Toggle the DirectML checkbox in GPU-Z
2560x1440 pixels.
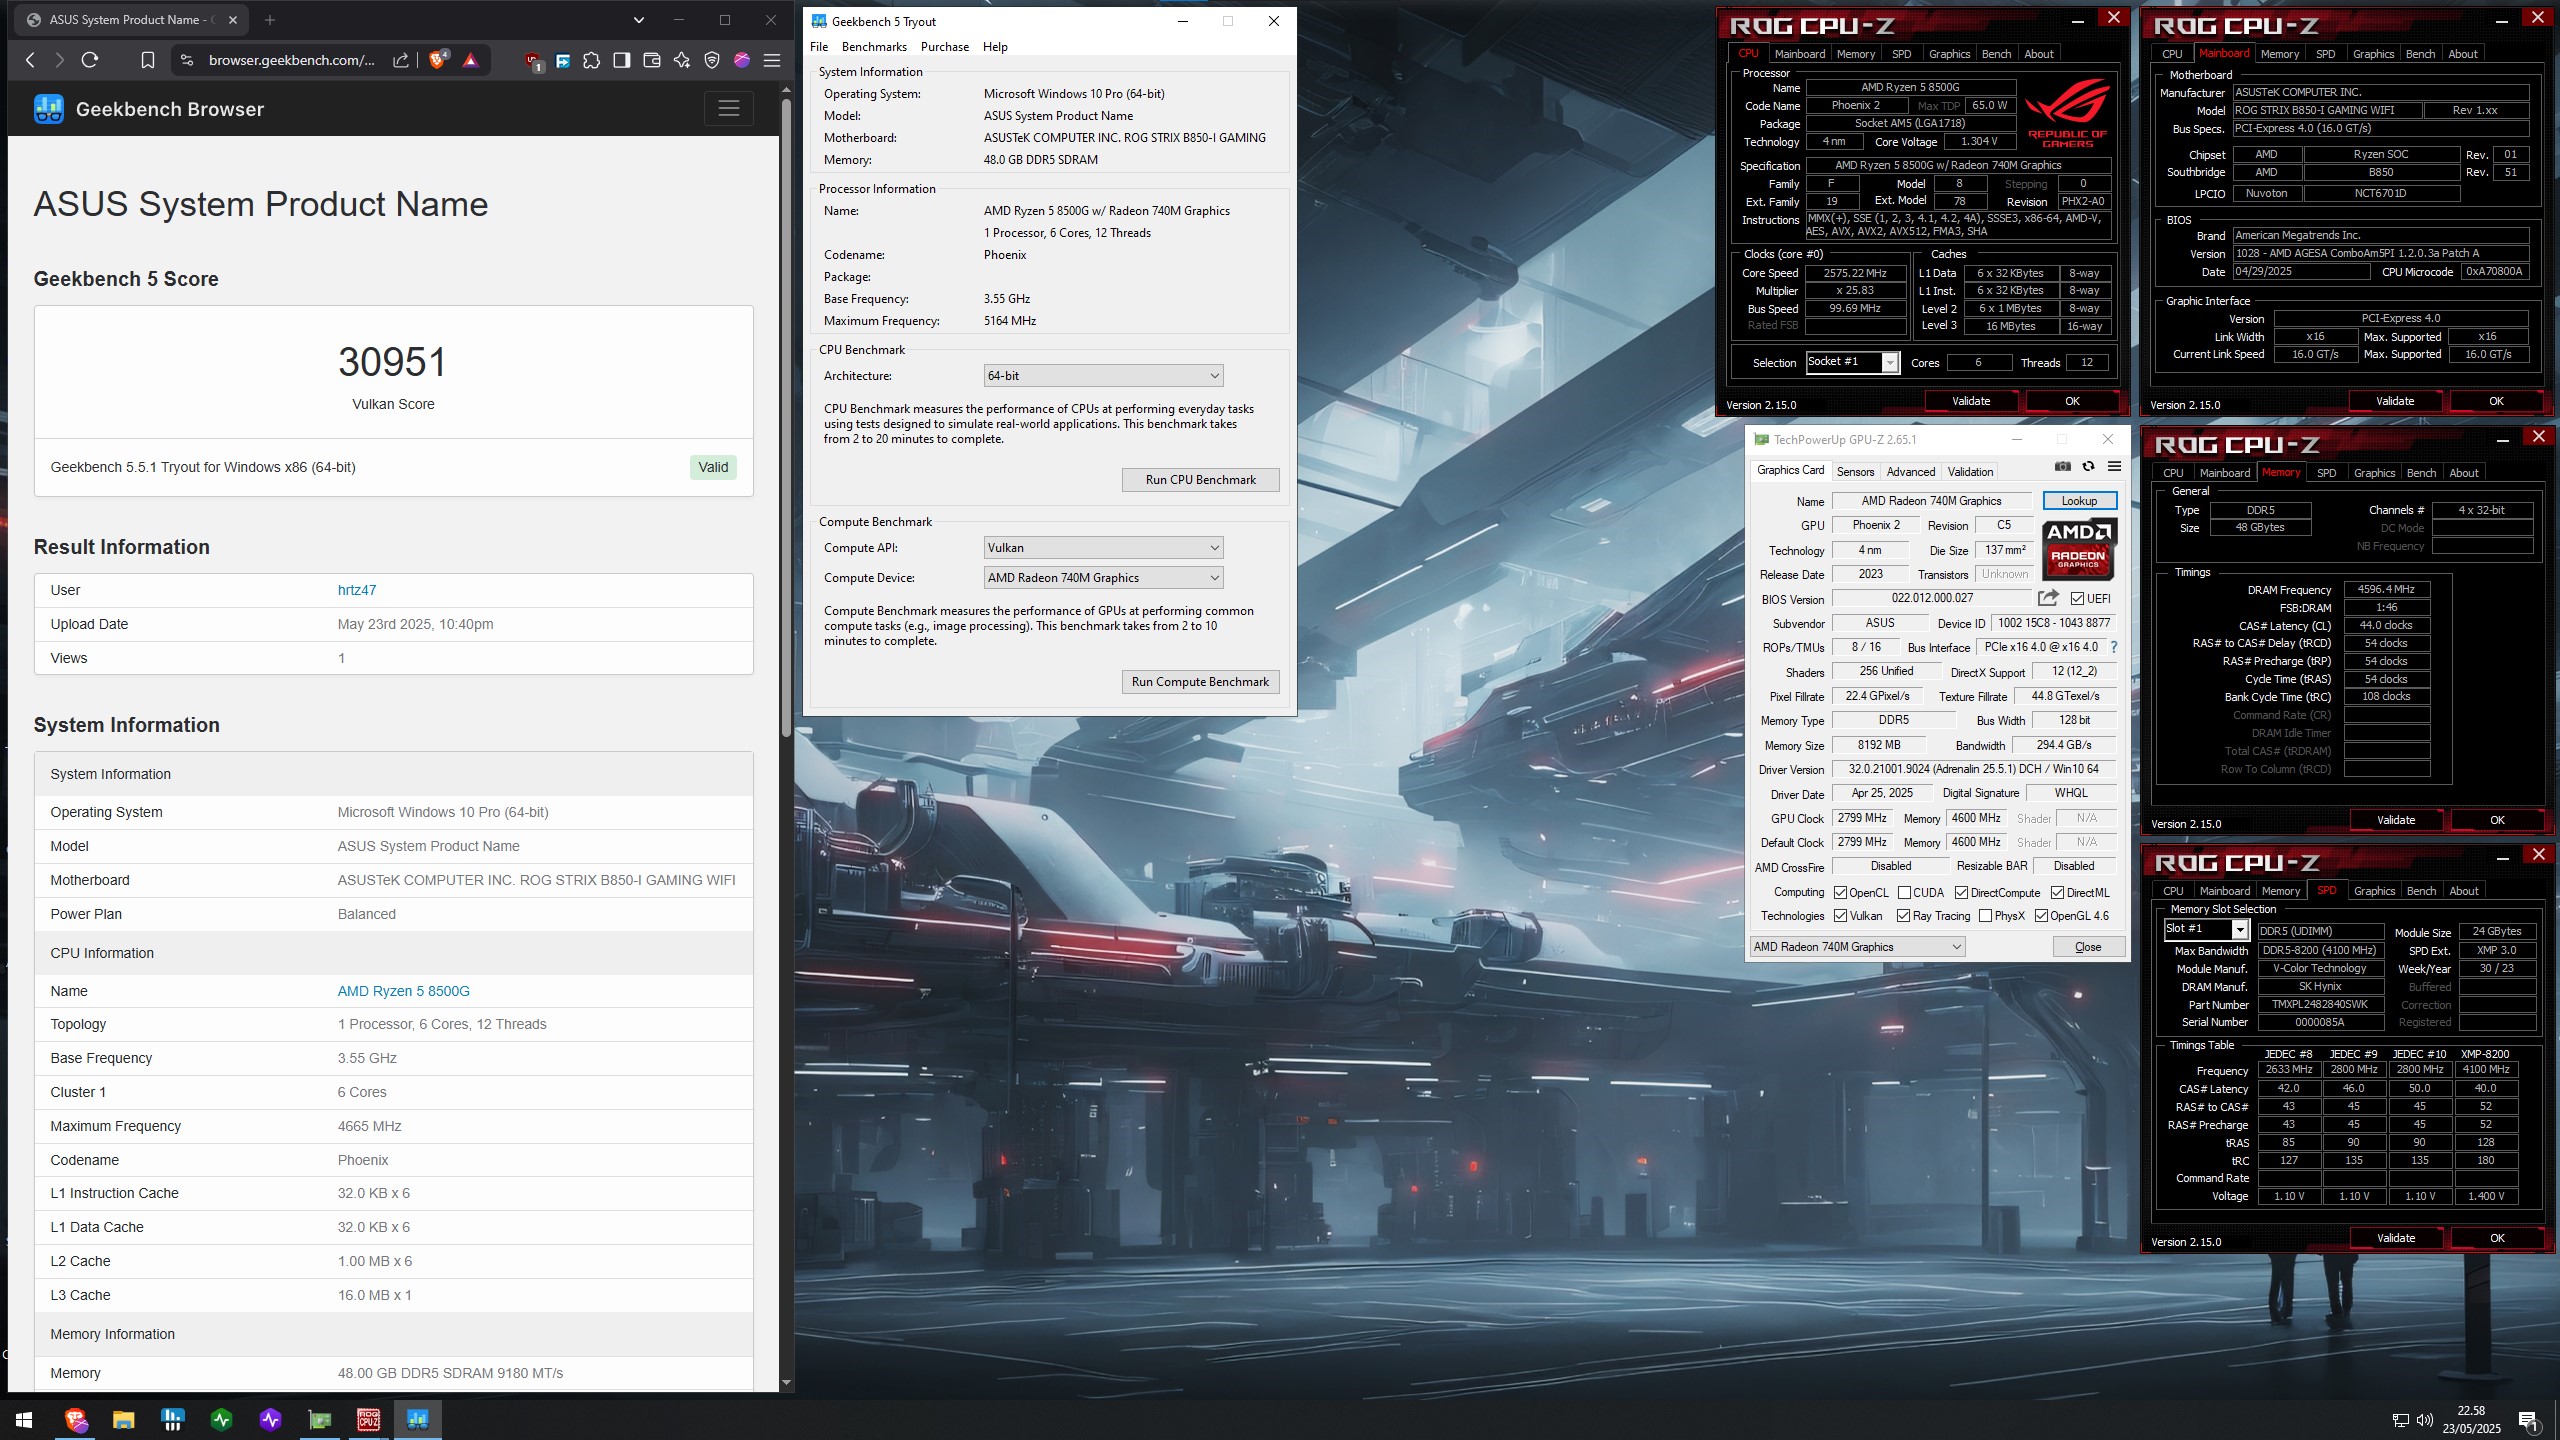[x=2057, y=892]
